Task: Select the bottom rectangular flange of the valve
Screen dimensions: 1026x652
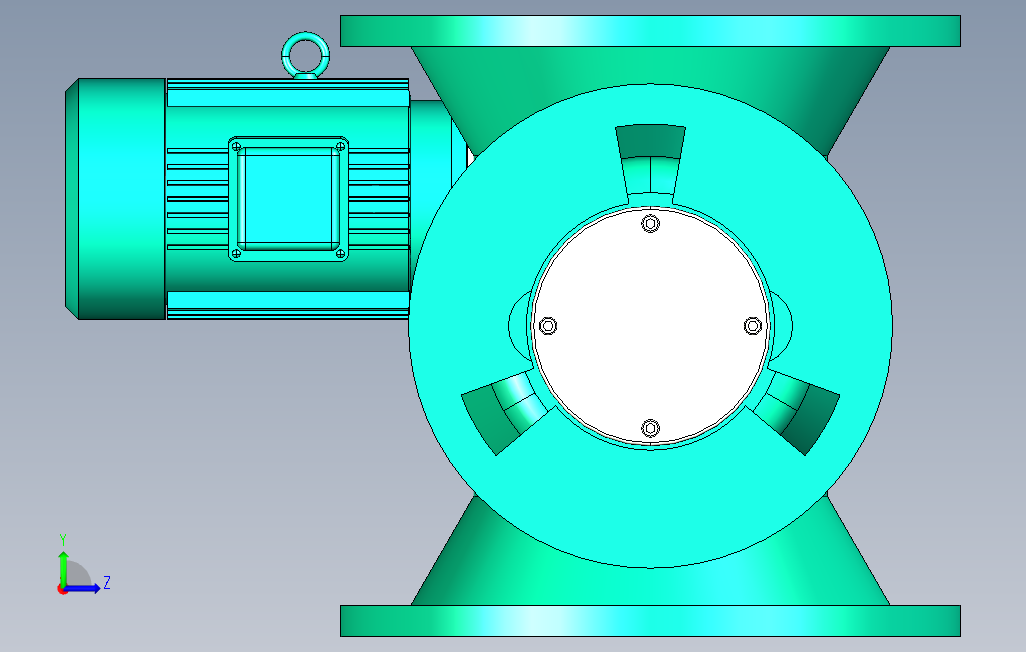Action: pos(650,621)
